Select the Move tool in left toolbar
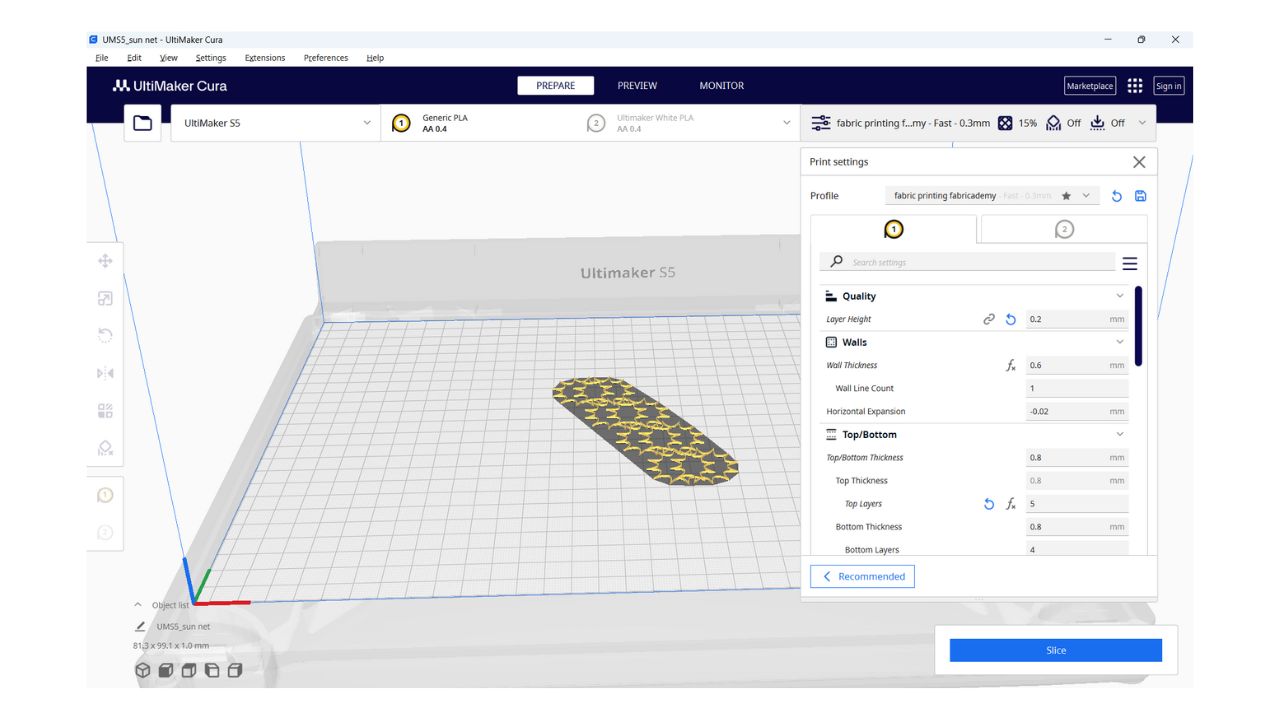The height and width of the screenshot is (720, 1280). (105, 261)
